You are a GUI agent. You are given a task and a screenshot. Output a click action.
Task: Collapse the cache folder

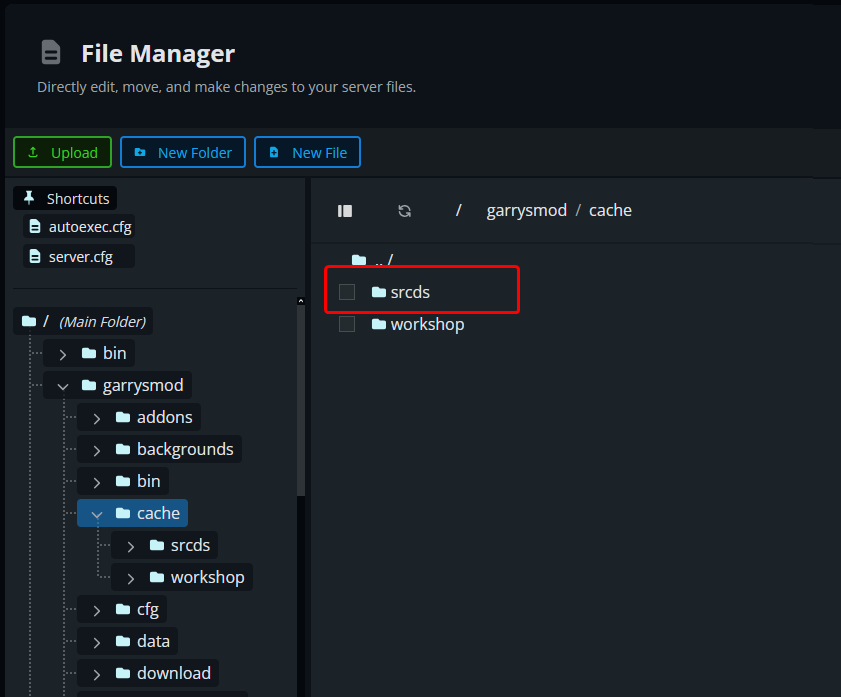(x=97, y=514)
